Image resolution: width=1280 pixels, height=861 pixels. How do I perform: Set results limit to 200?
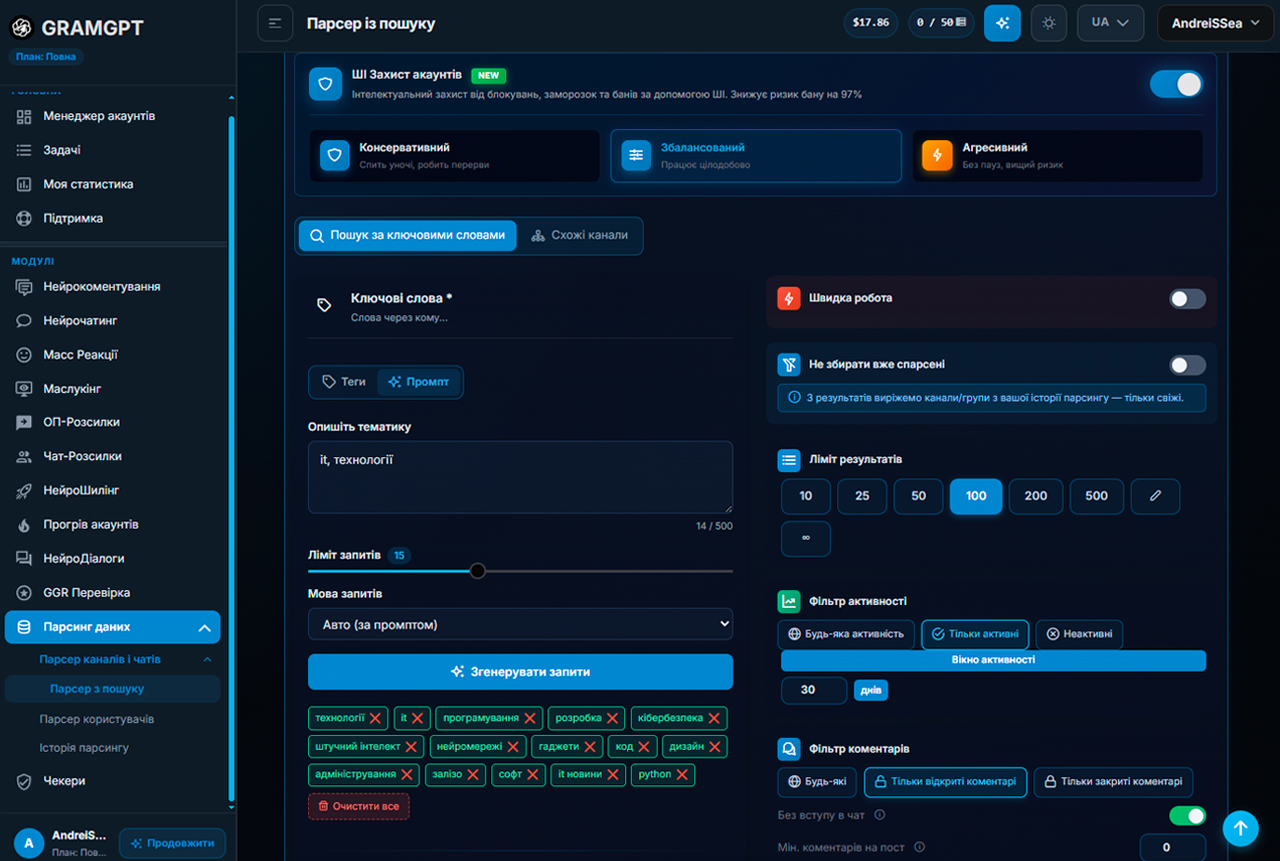[1036, 496]
